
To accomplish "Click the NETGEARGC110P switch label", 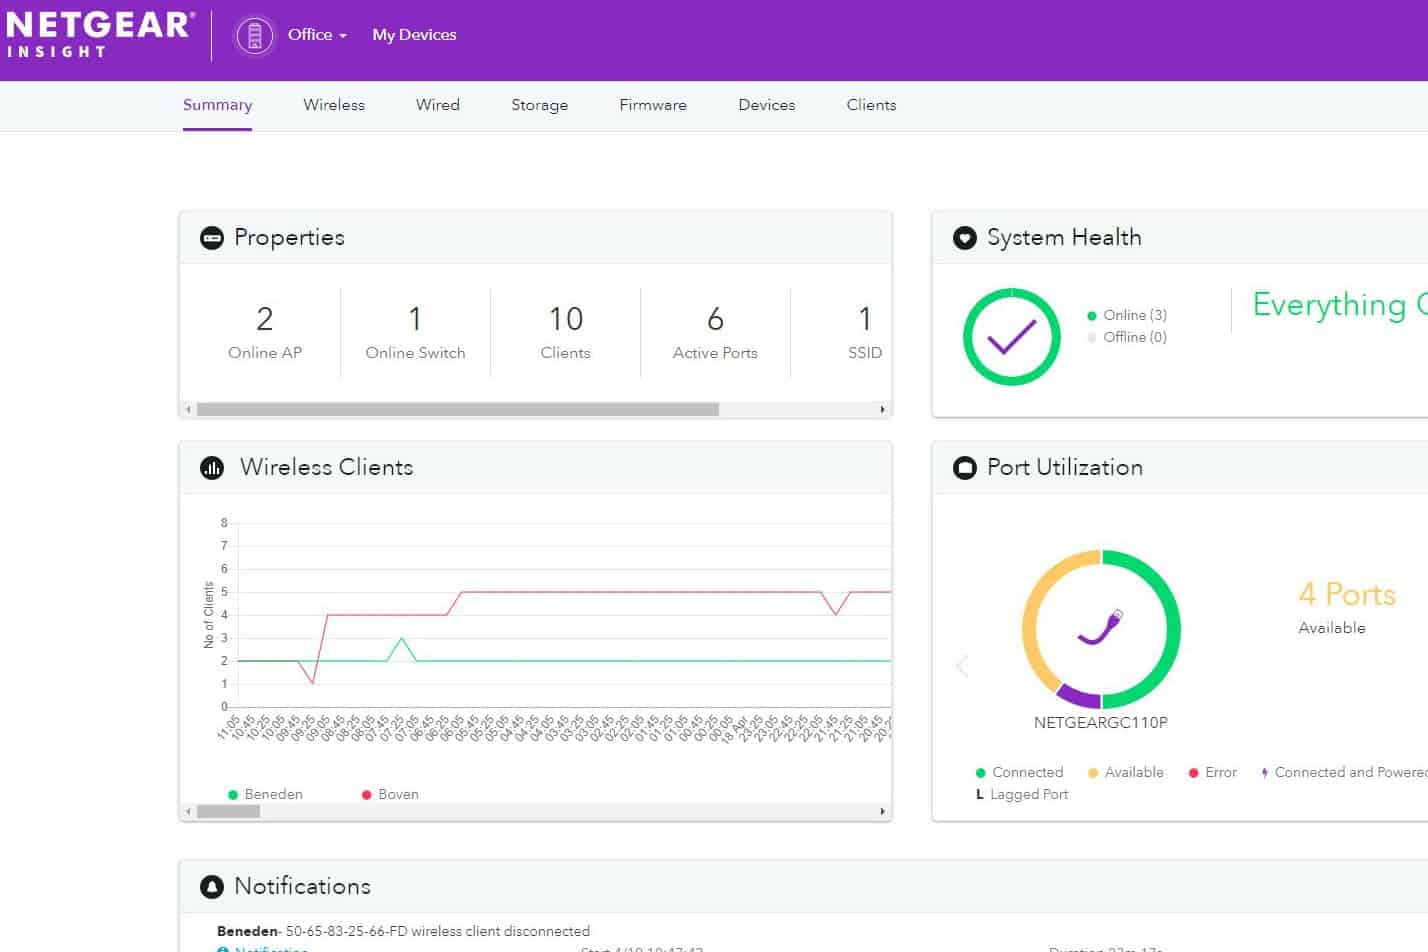I will pos(1100,722).
